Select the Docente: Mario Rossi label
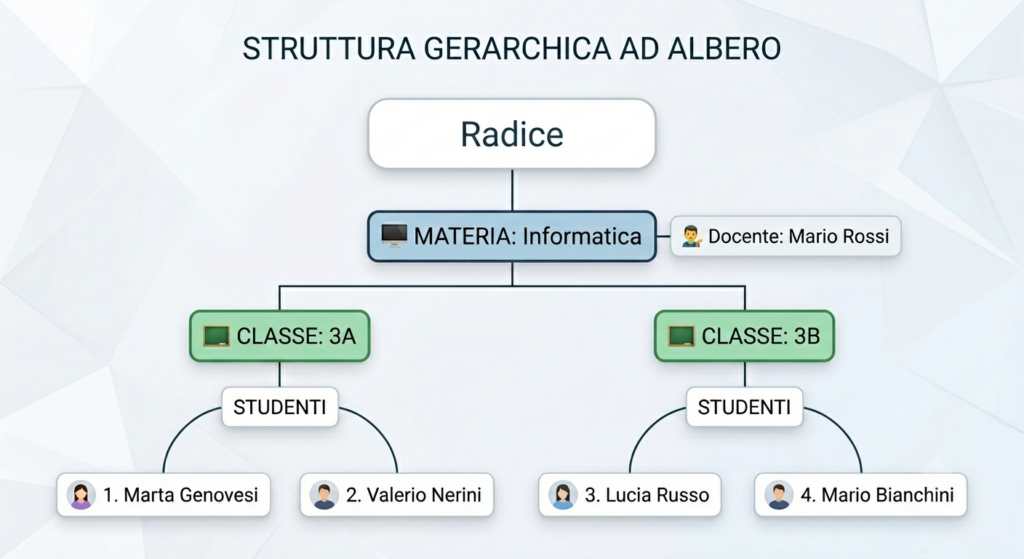This screenshot has width=1024, height=559. click(x=786, y=236)
